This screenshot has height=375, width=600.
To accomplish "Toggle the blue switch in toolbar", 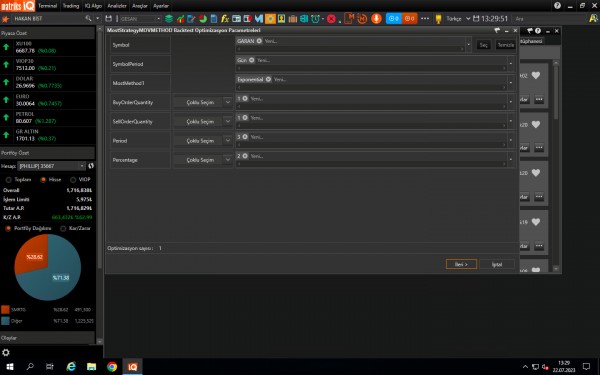I will click(x=393, y=18).
